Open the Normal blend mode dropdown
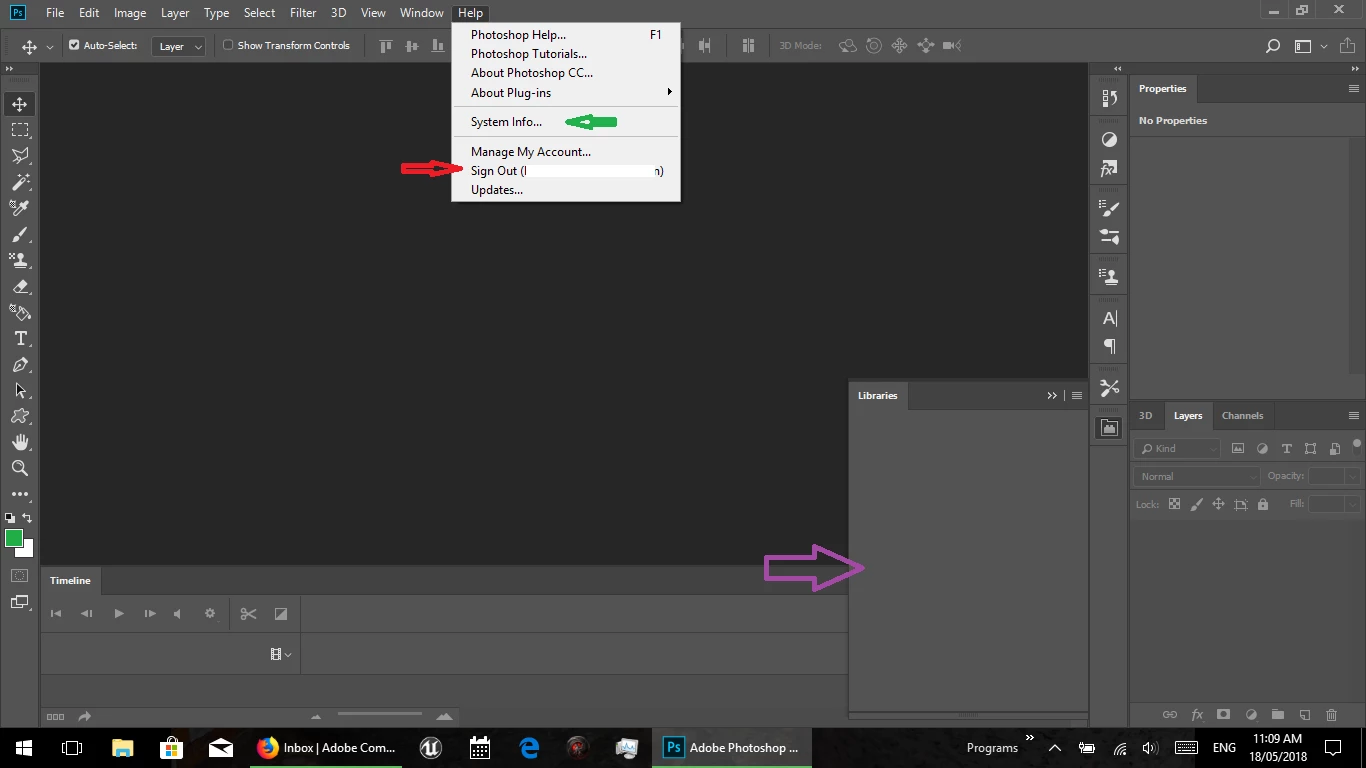This screenshot has width=1366, height=768. coord(1197,477)
